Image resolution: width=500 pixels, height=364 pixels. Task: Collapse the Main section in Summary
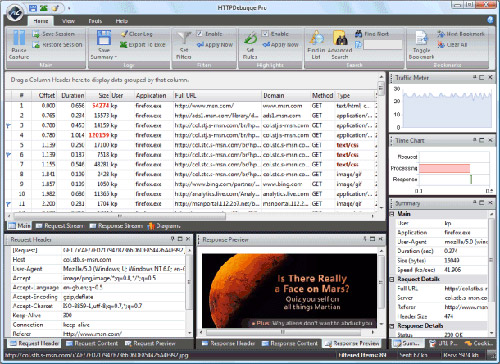point(392,214)
